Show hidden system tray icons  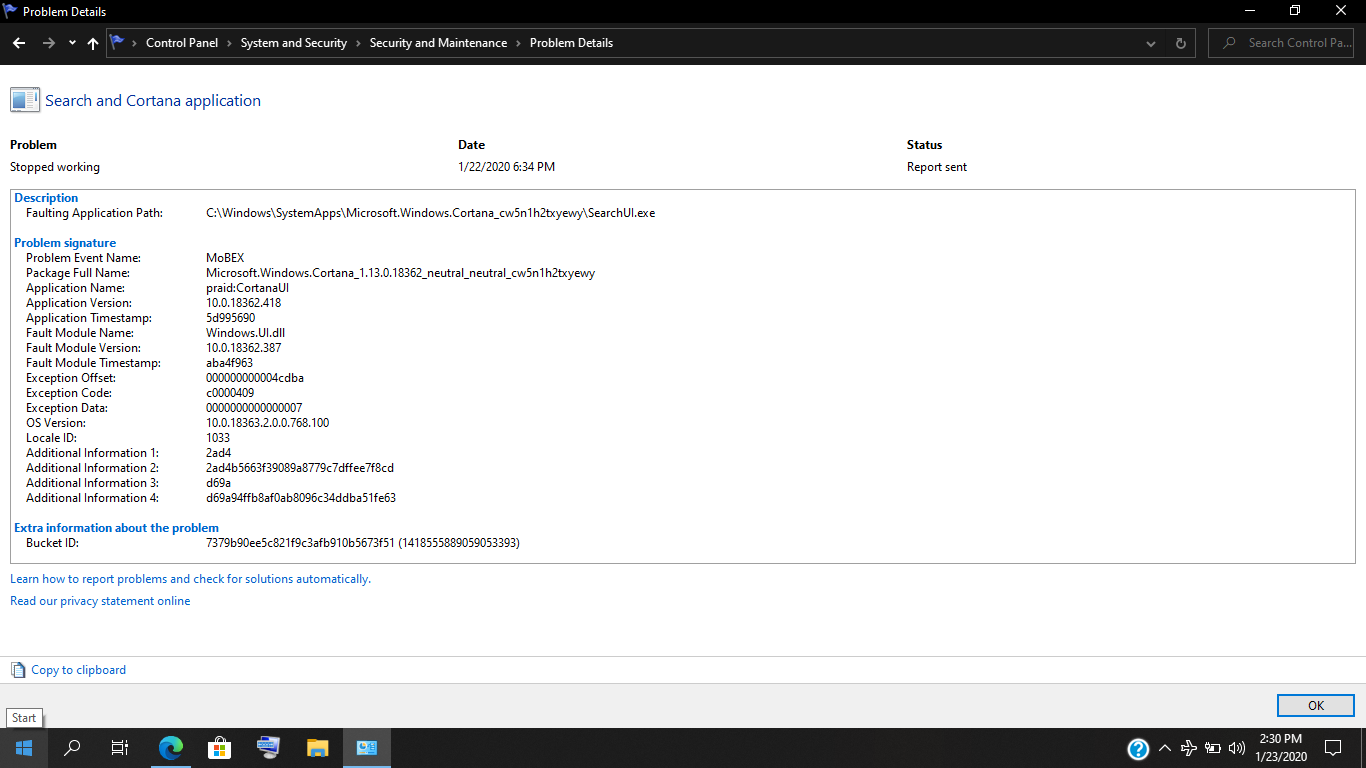[1165, 747]
